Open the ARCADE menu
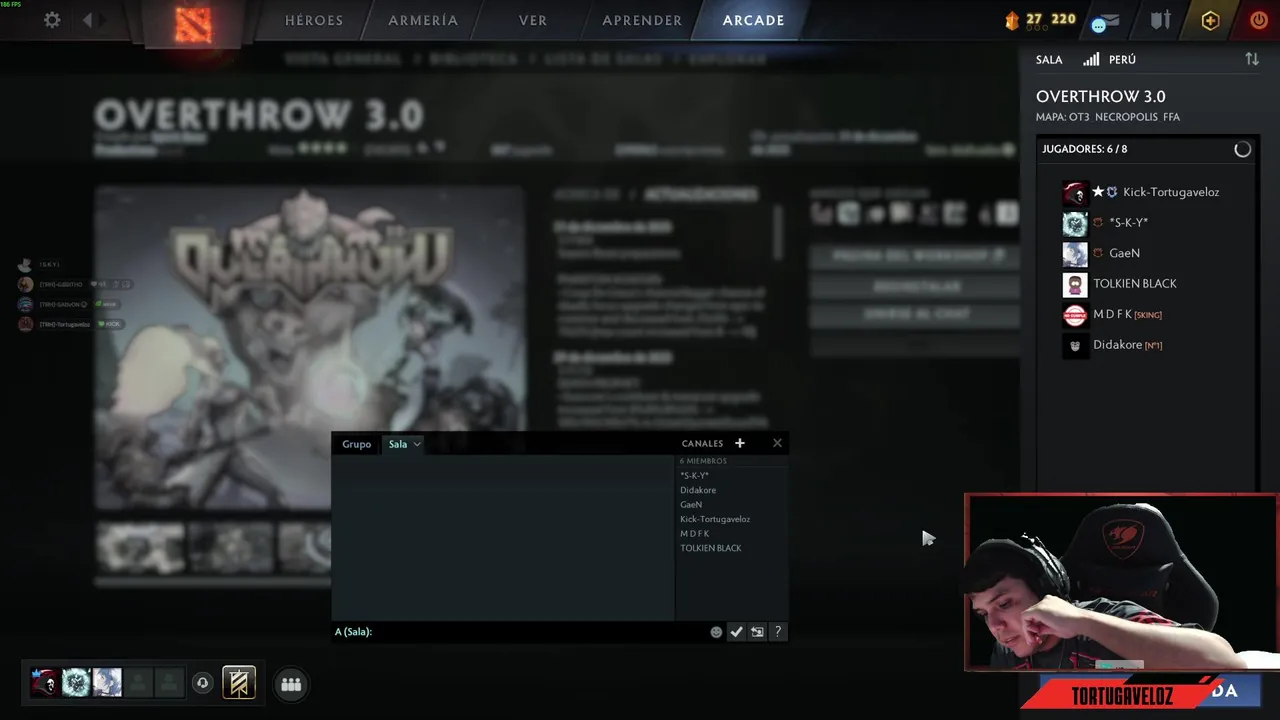This screenshot has width=1280, height=720. point(753,20)
